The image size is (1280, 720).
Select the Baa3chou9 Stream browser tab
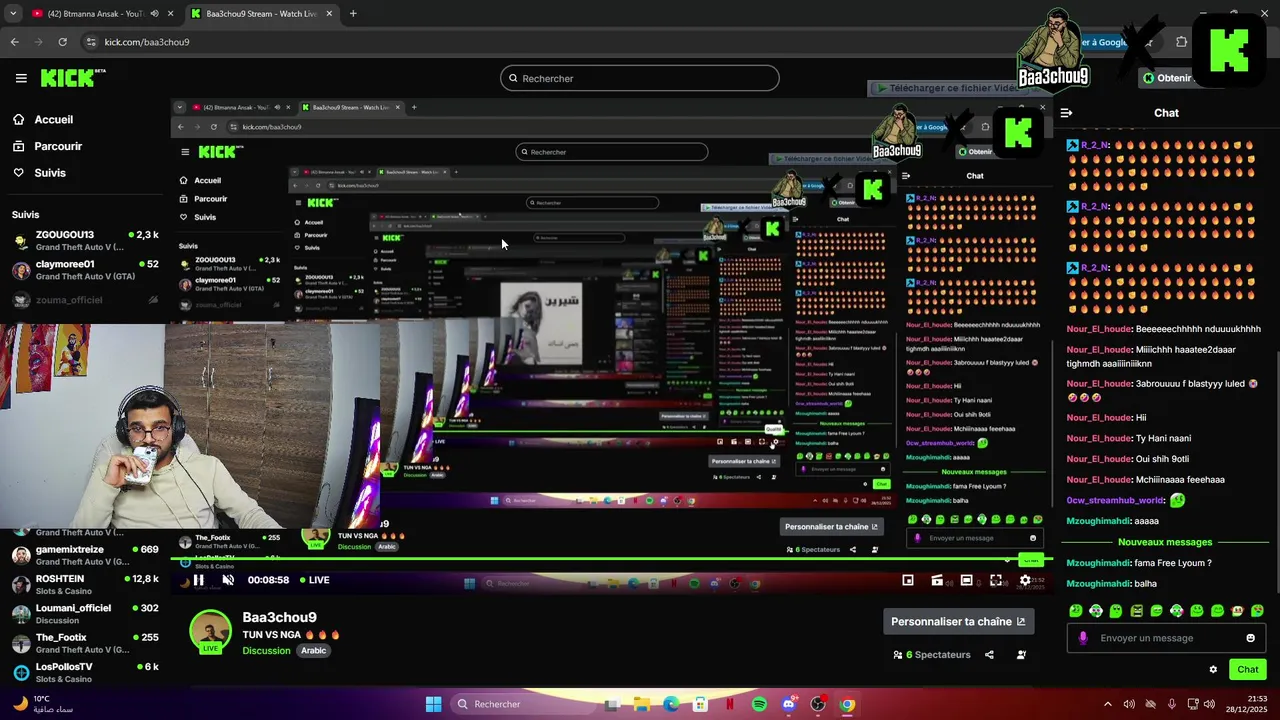[x=260, y=14]
